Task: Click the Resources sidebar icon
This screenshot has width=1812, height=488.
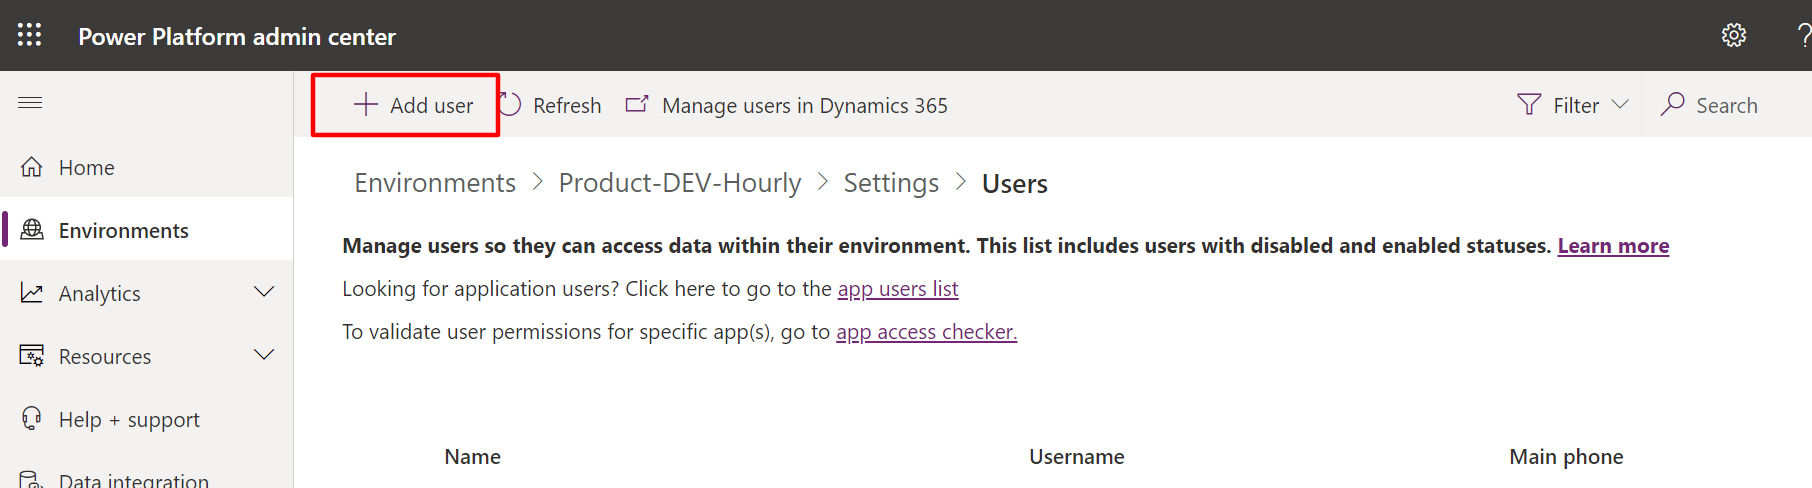Action: pos(32,356)
